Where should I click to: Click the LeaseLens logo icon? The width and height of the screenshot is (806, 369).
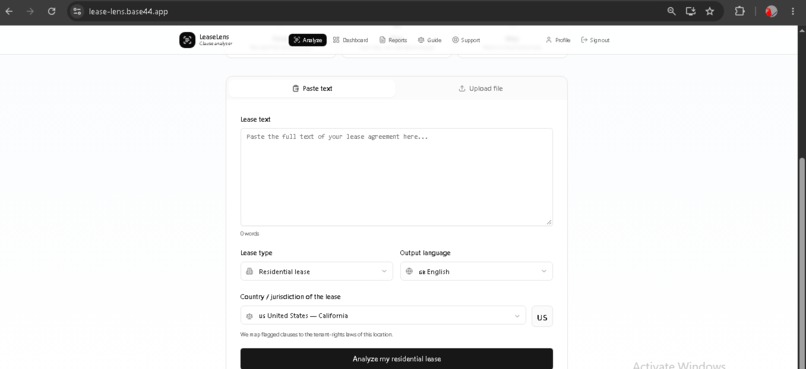(x=187, y=40)
